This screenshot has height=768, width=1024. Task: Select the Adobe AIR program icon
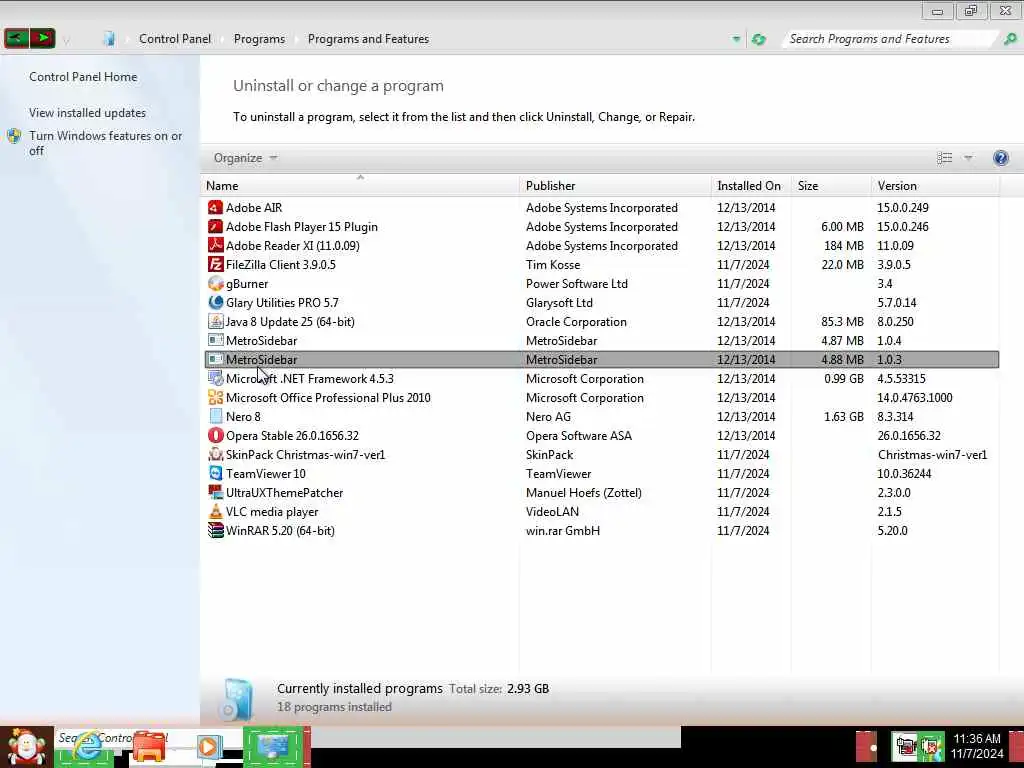click(216, 208)
